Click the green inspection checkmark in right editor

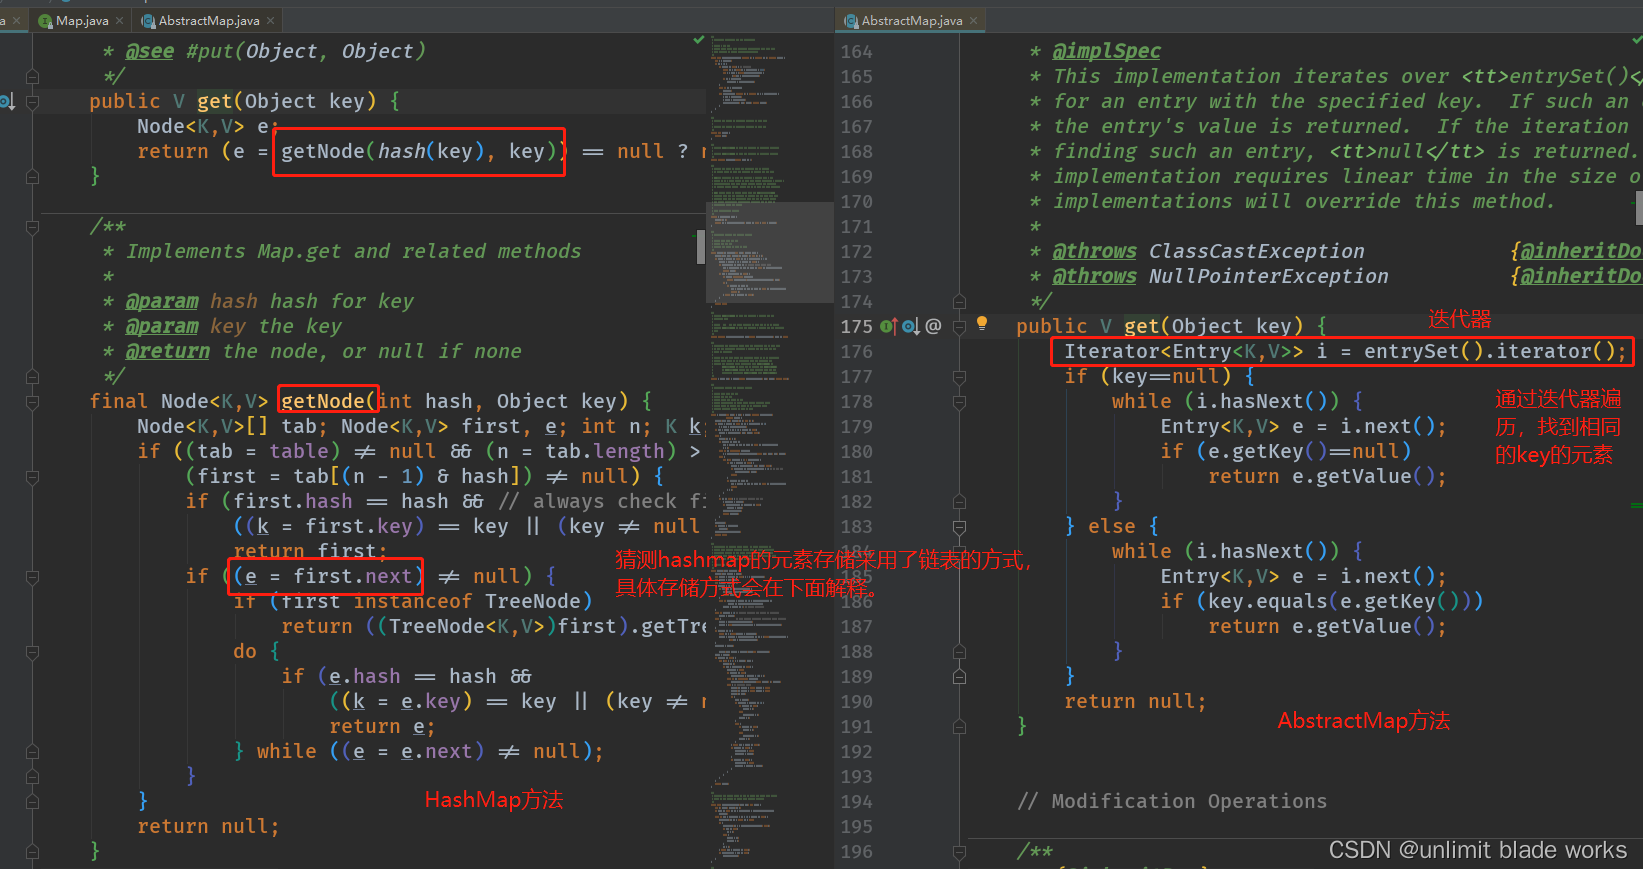pyautogui.click(x=1637, y=40)
